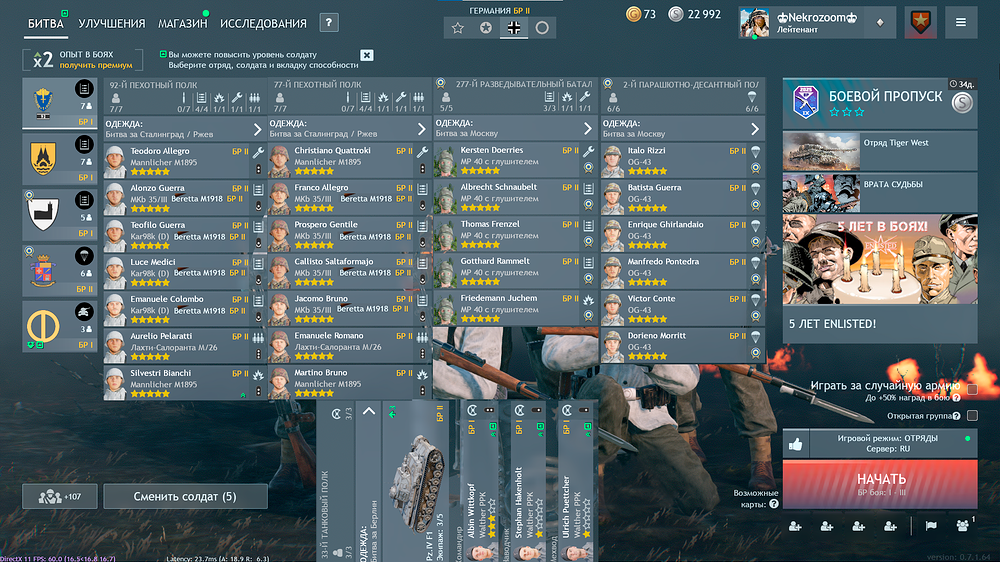This screenshot has height=562, width=1000.
Task: Open the group members icon at bottom right
Action: [962, 525]
